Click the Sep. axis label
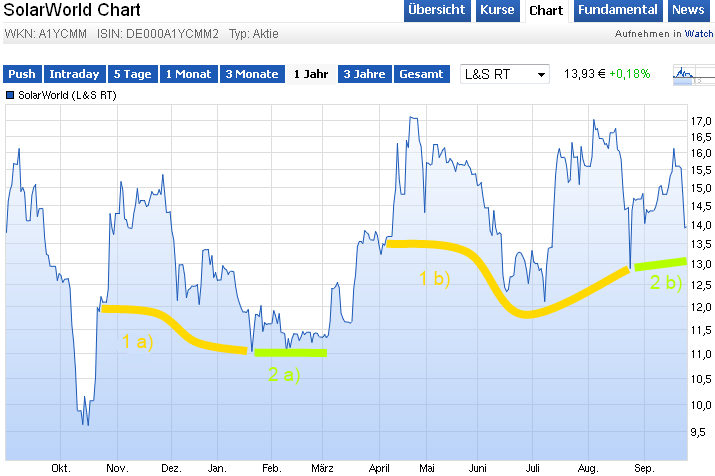715x476 pixels. (644, 468)
